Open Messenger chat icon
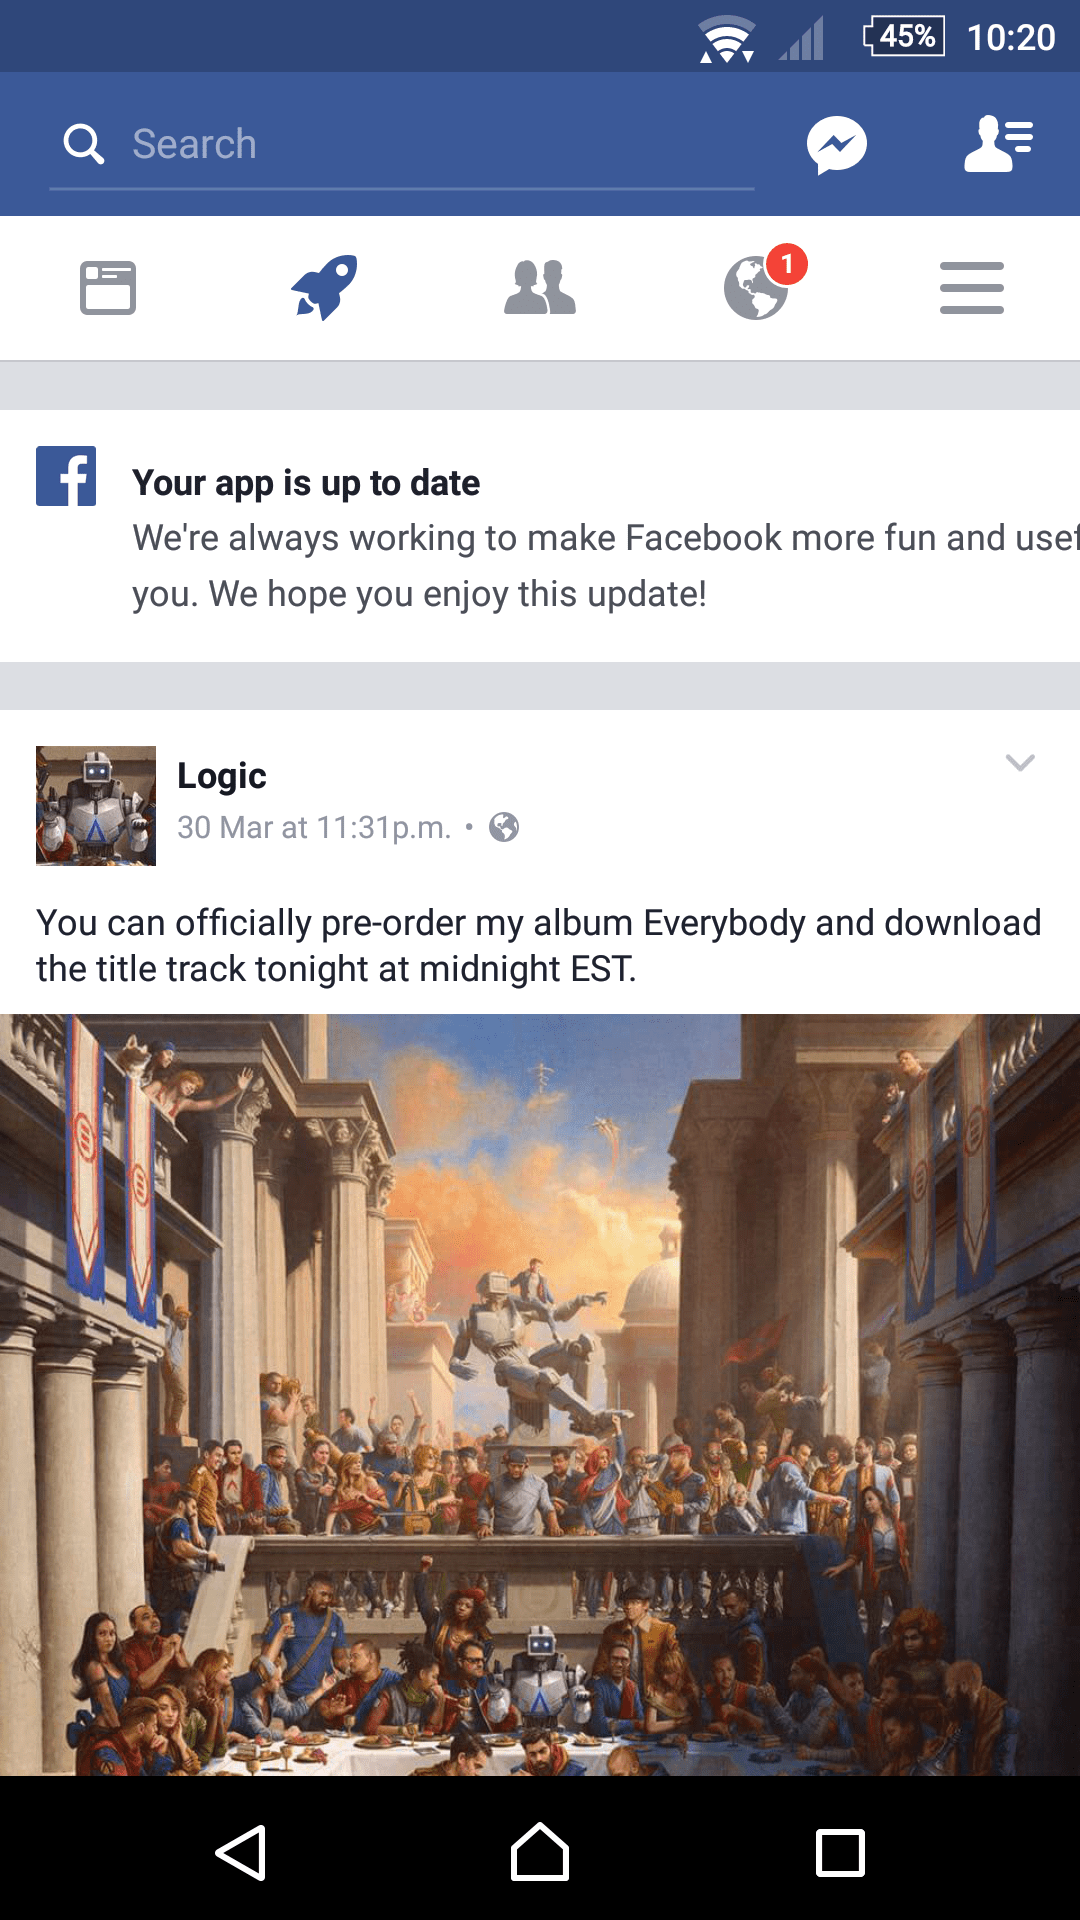Image resolution: width=1080 pixels, height=1920 pixels. coord(837,145)
